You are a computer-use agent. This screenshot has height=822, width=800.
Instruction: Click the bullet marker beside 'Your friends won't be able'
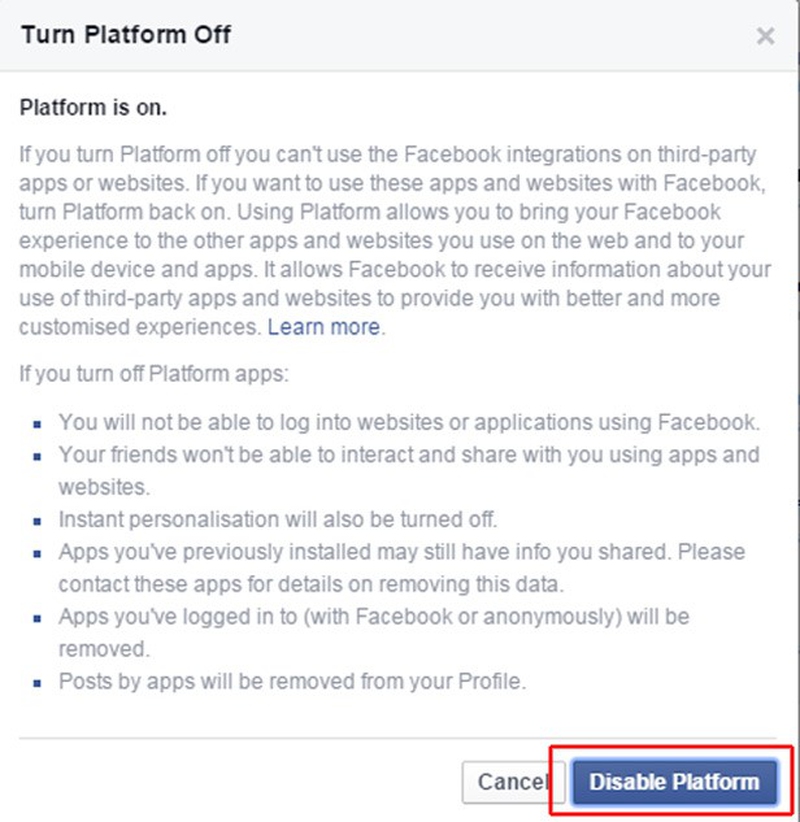pos(37,457)
